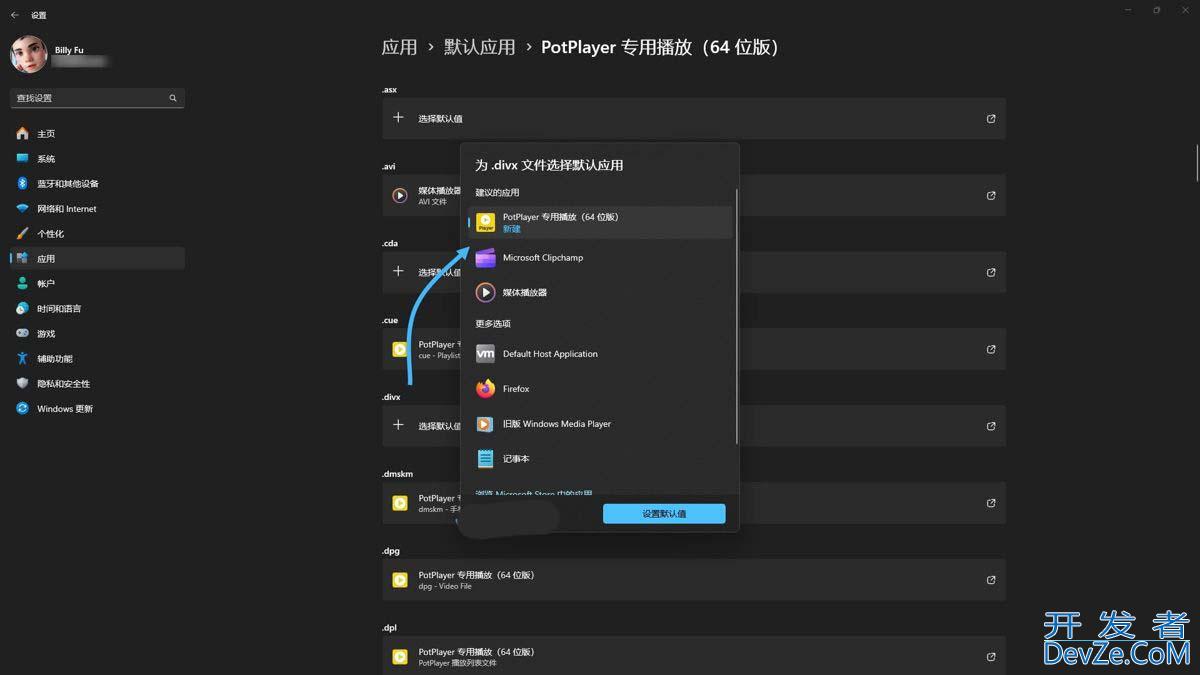Open Windows 更新 in the sidebar
Viewport: 1200px width, 675px height.
point(97,408)
